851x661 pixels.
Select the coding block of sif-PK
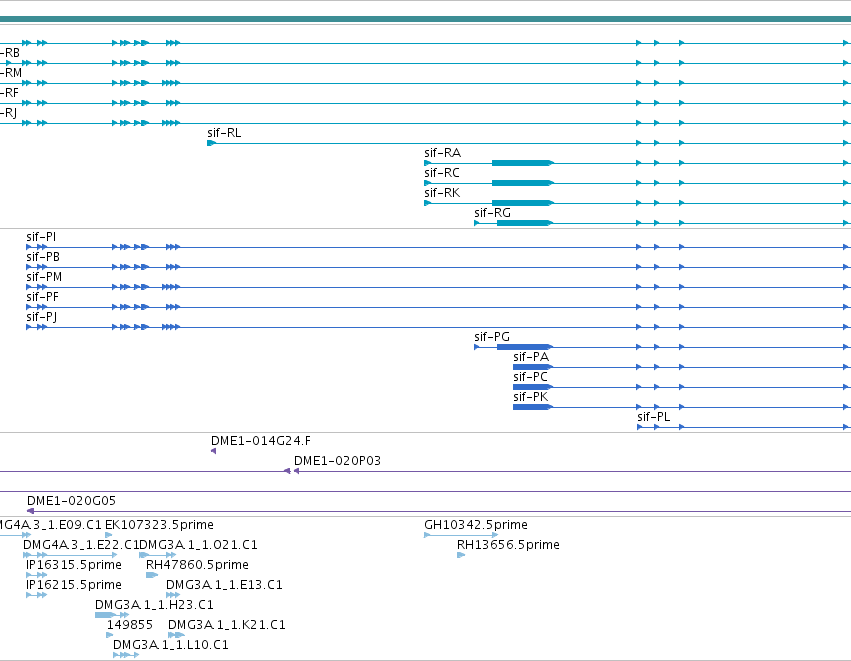pos(532,407)
